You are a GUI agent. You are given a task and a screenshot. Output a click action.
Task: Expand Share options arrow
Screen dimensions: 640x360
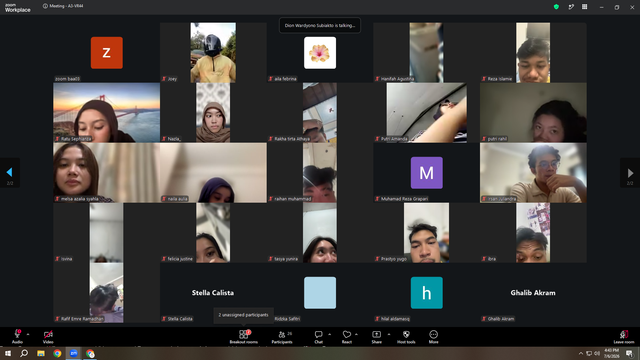389,334
